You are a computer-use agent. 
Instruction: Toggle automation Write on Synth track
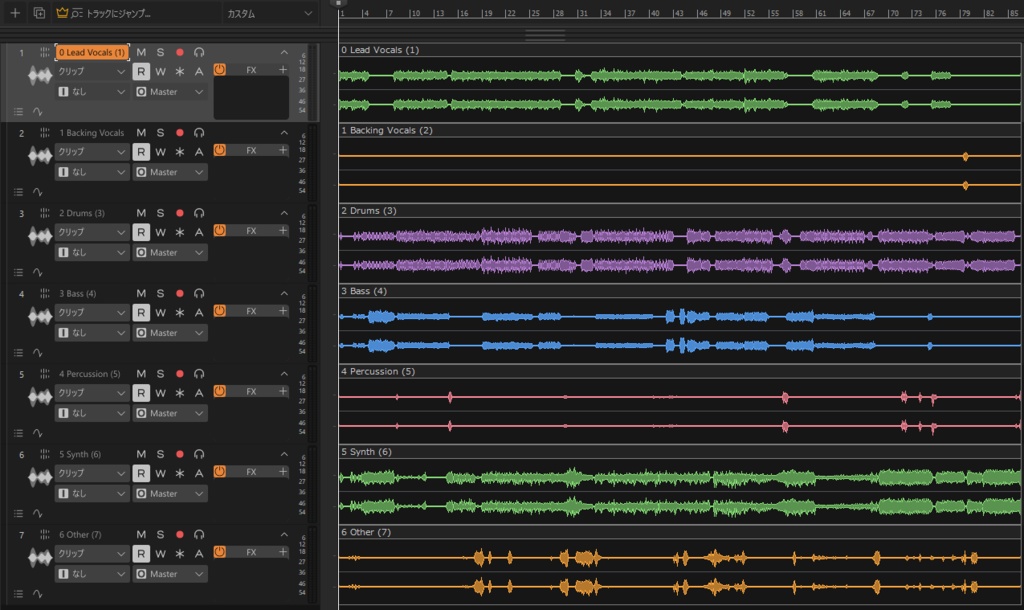(x=161, y=473)
